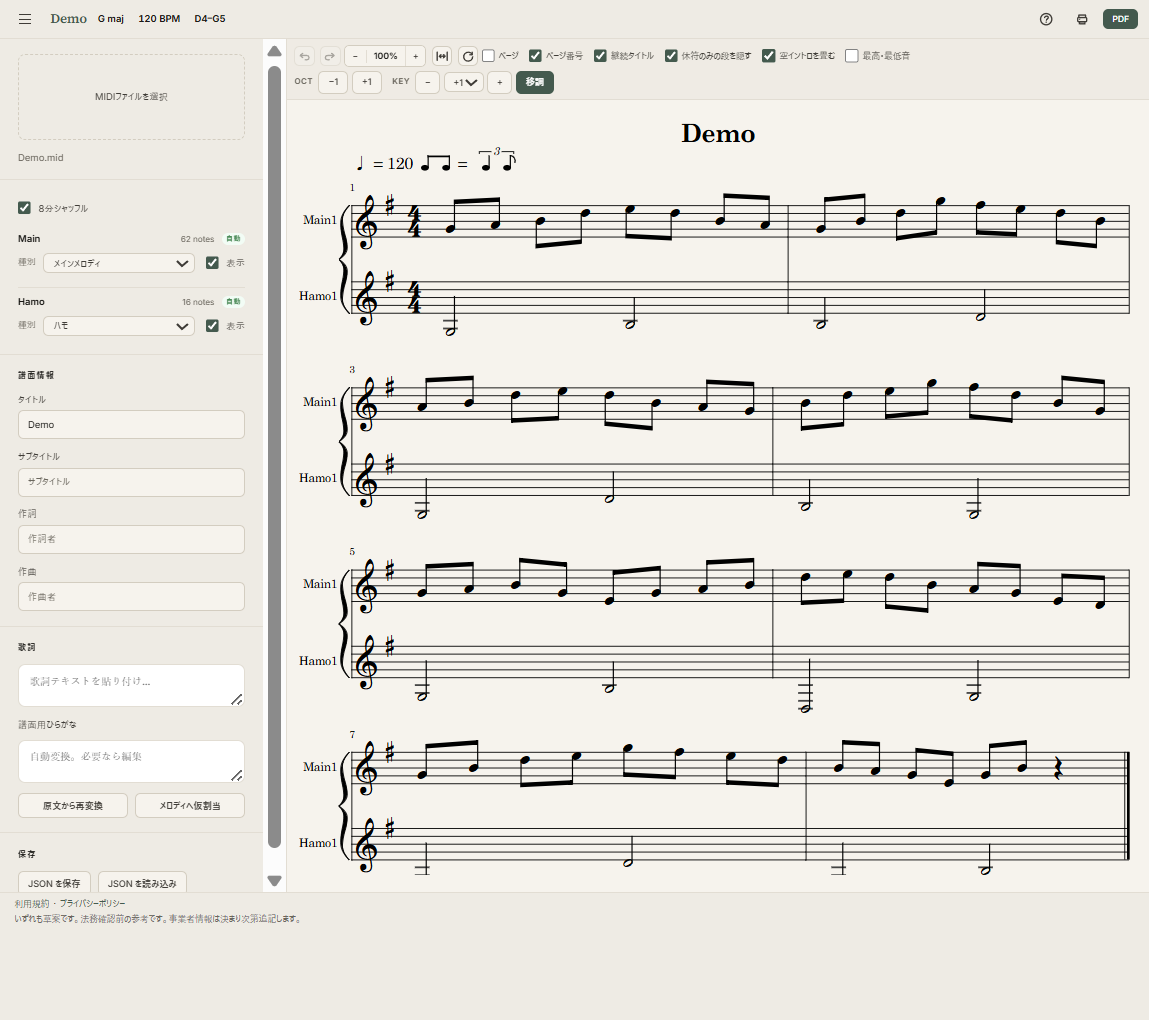
Task: Click プライバシーポリシー link in footer
Action: pos(92,904)
